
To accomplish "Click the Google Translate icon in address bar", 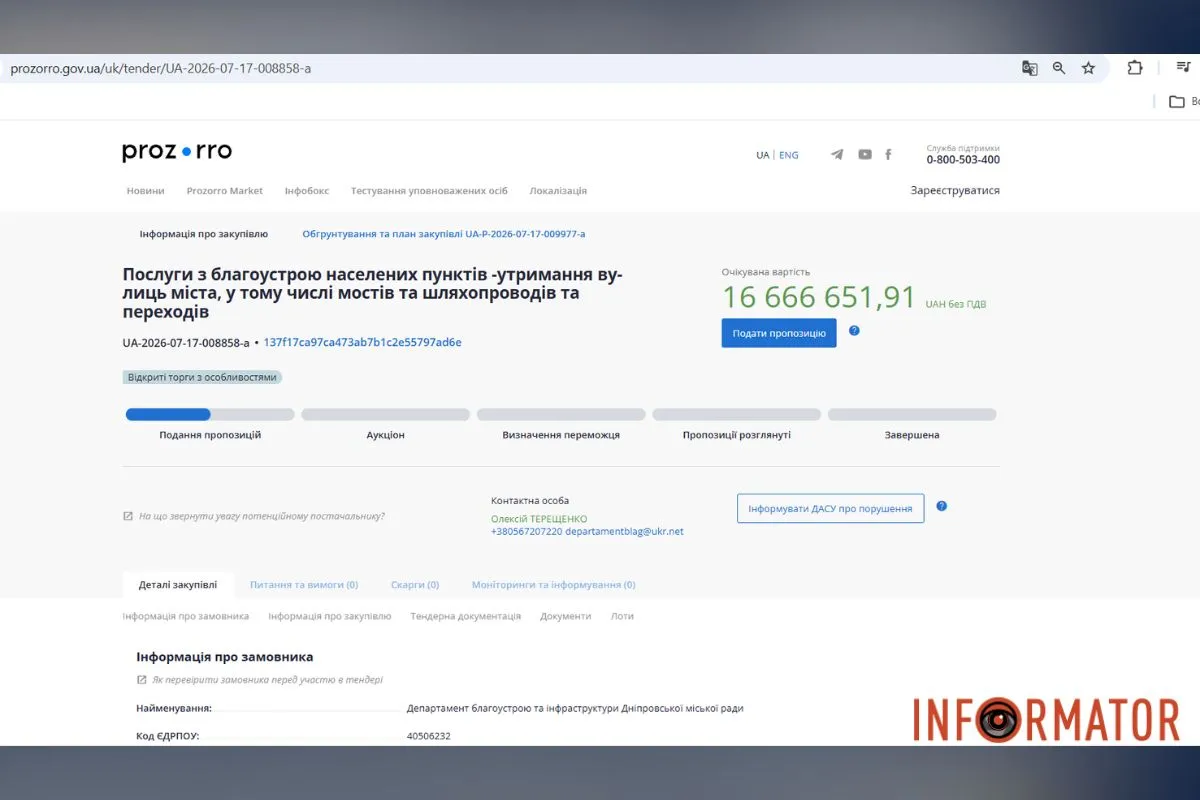I will [x=1029, y=68].
